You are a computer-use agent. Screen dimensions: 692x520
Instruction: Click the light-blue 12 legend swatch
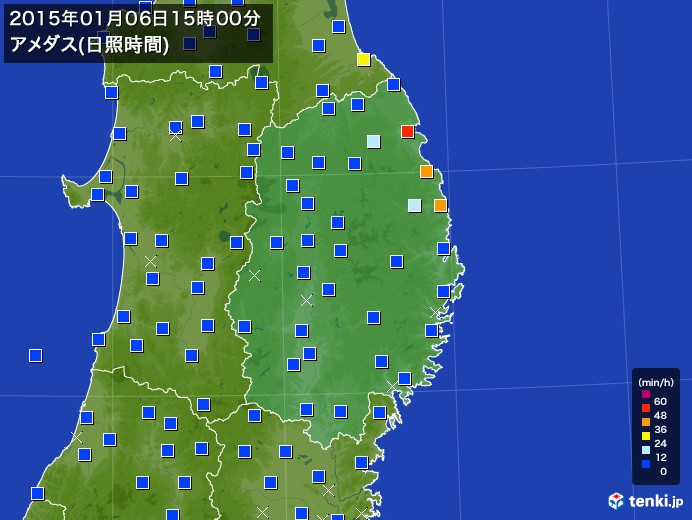(646, 450)
